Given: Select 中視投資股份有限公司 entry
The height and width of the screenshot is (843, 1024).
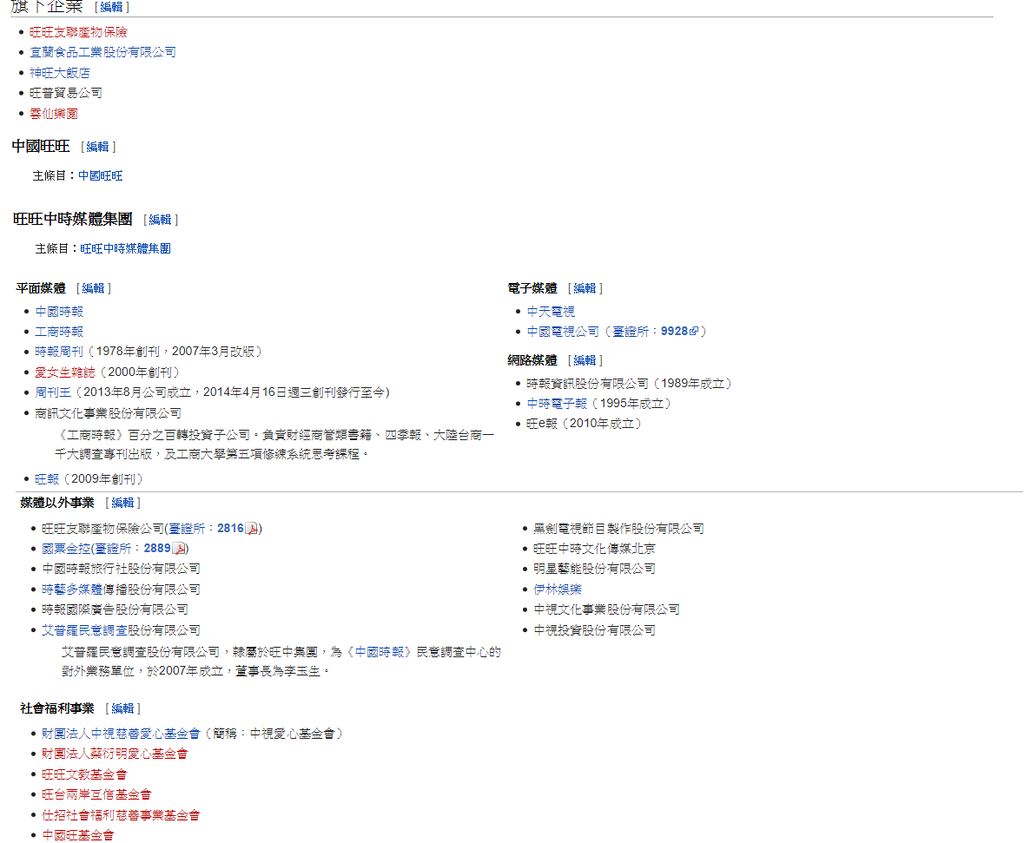Looking at the screenshot, I should click(x=594, y=630).
